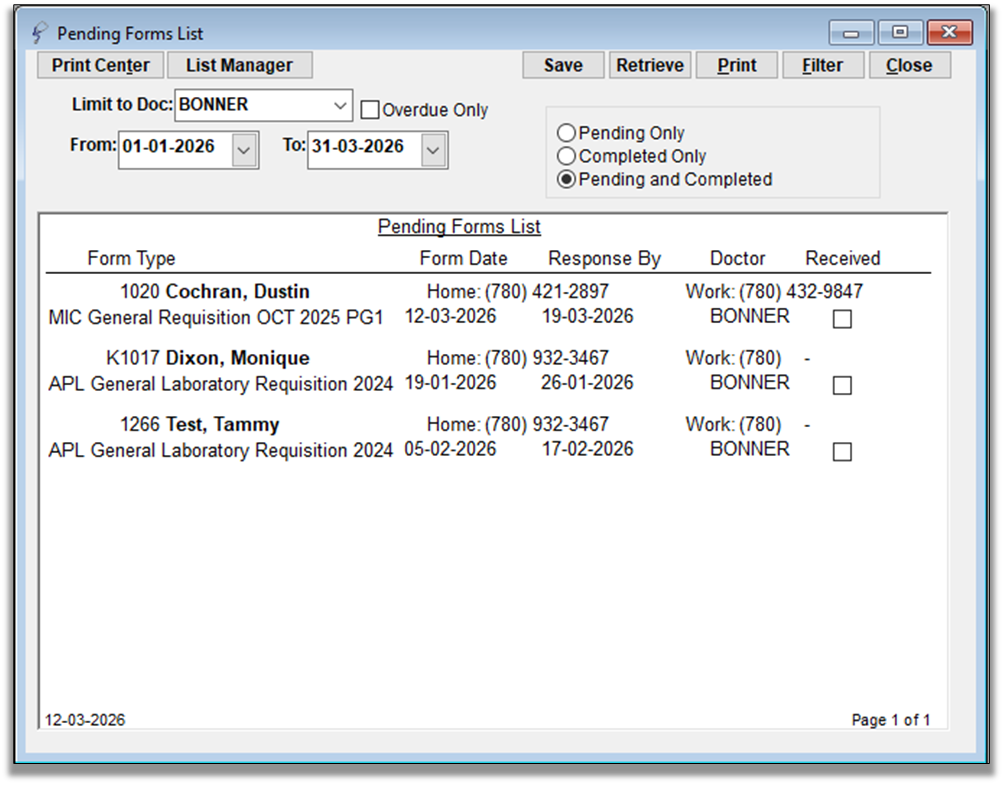
Task: Open the From date picker dropdown
Action: pos(244,150)
